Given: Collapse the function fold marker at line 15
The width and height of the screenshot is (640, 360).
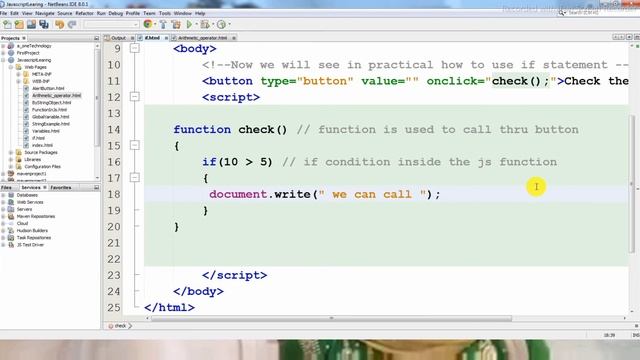Looking at the screenshot, I should (135, 145).
